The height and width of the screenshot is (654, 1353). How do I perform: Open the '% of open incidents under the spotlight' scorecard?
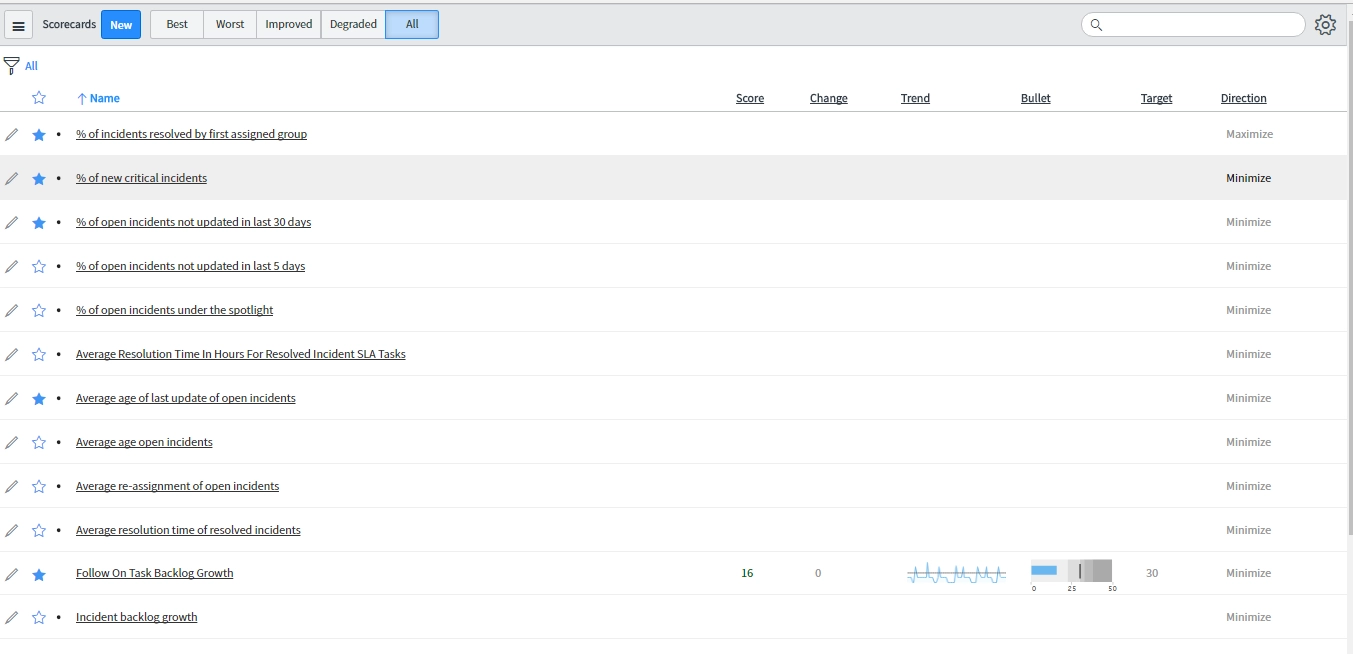(x=174, y=310)
